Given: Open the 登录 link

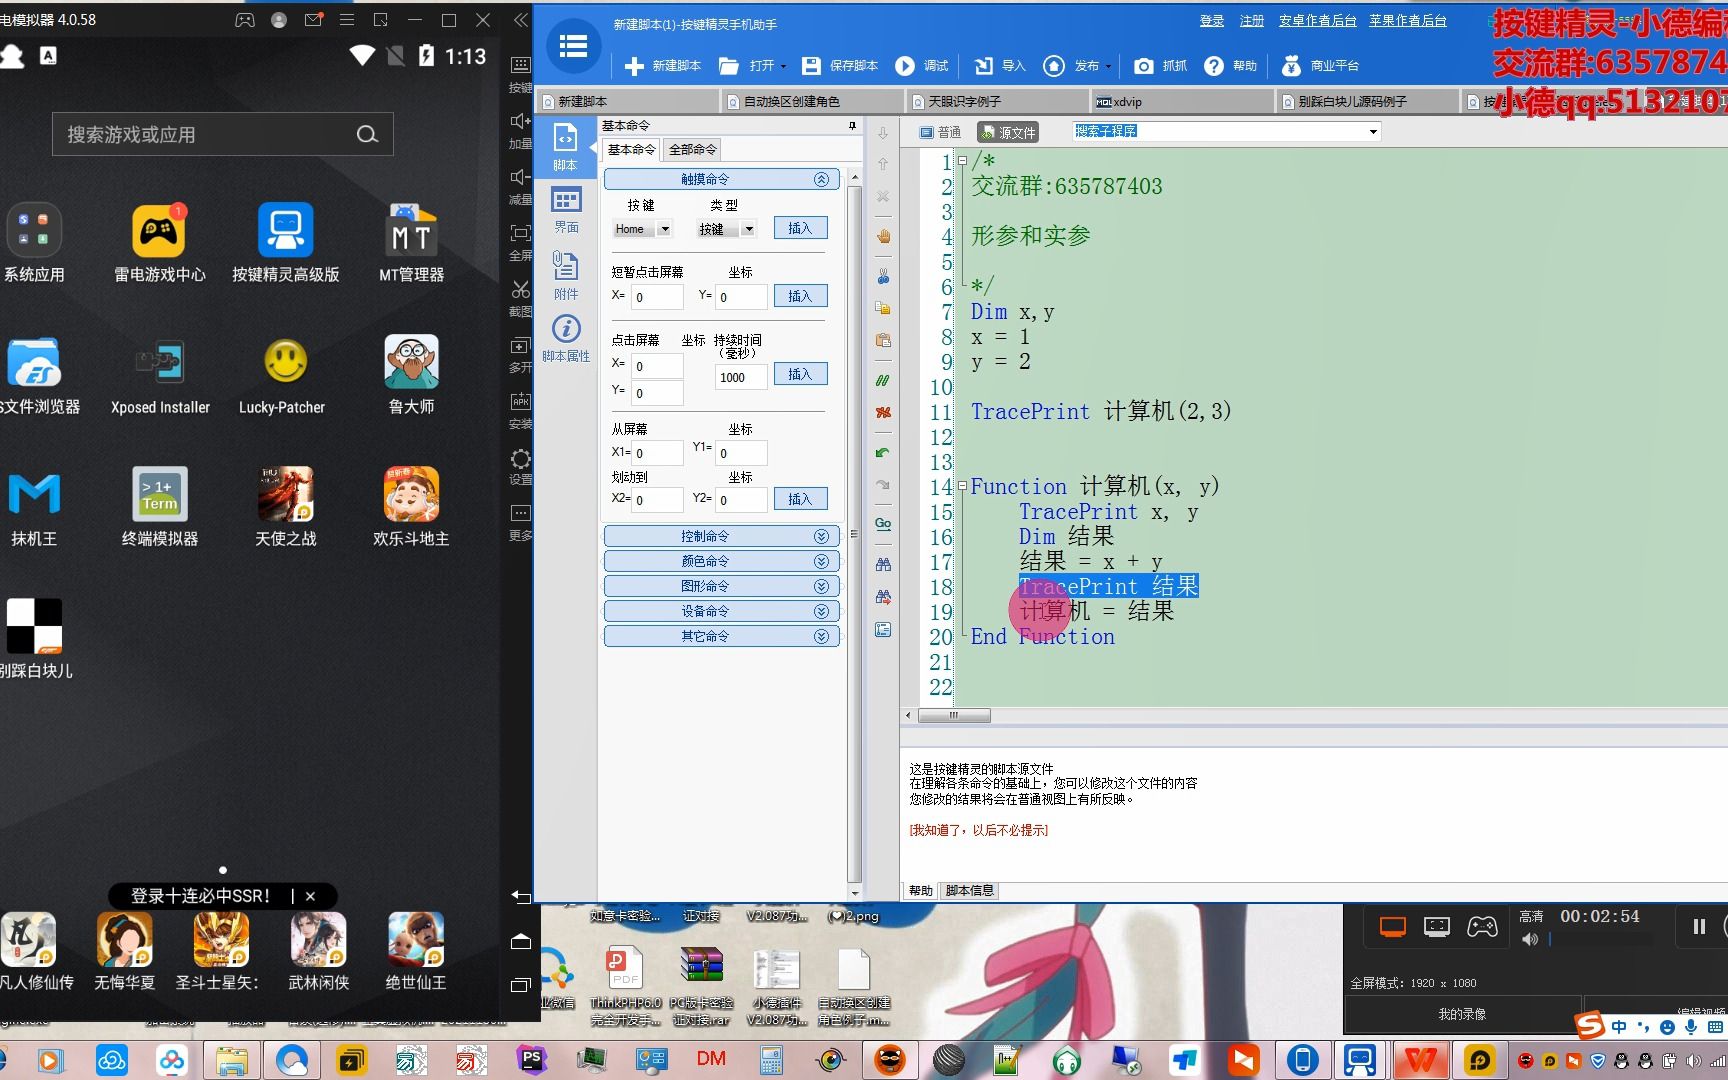Looking at the screenshot, I should click(1212, 20).
